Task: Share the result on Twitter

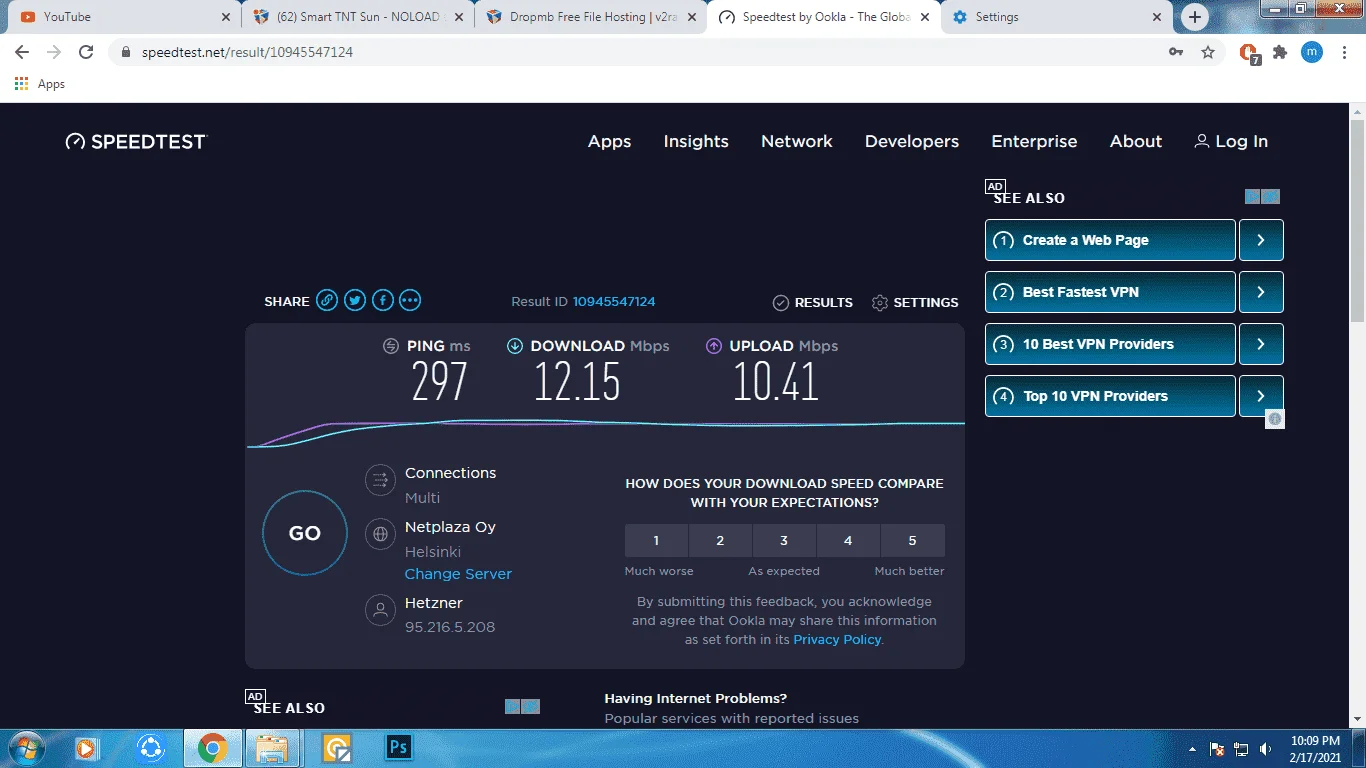Action: (x=355, y=300)
